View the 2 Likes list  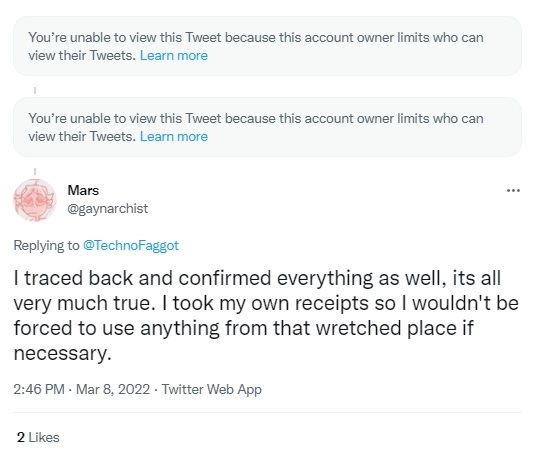tap(38, 437)
